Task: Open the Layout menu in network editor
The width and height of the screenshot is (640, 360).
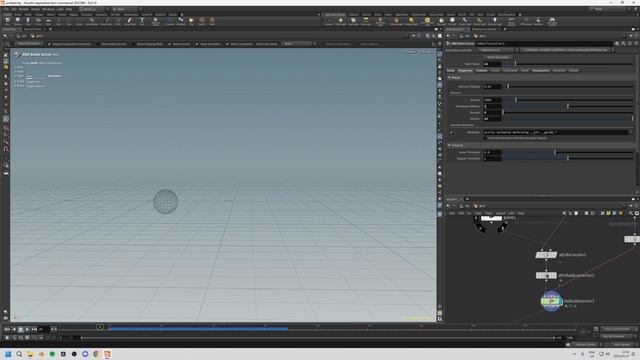Action: (500, 213)
